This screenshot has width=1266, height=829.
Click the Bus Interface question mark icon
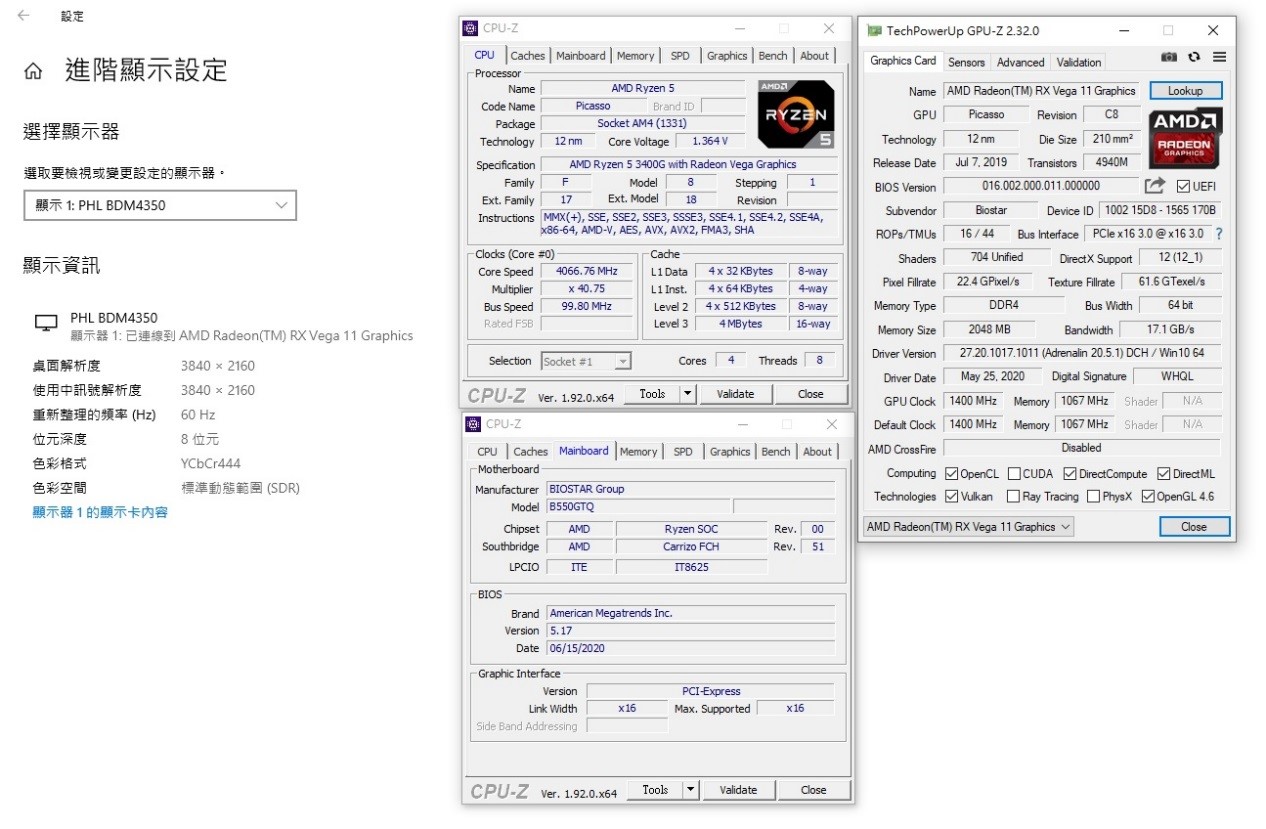click(1219, 234)
